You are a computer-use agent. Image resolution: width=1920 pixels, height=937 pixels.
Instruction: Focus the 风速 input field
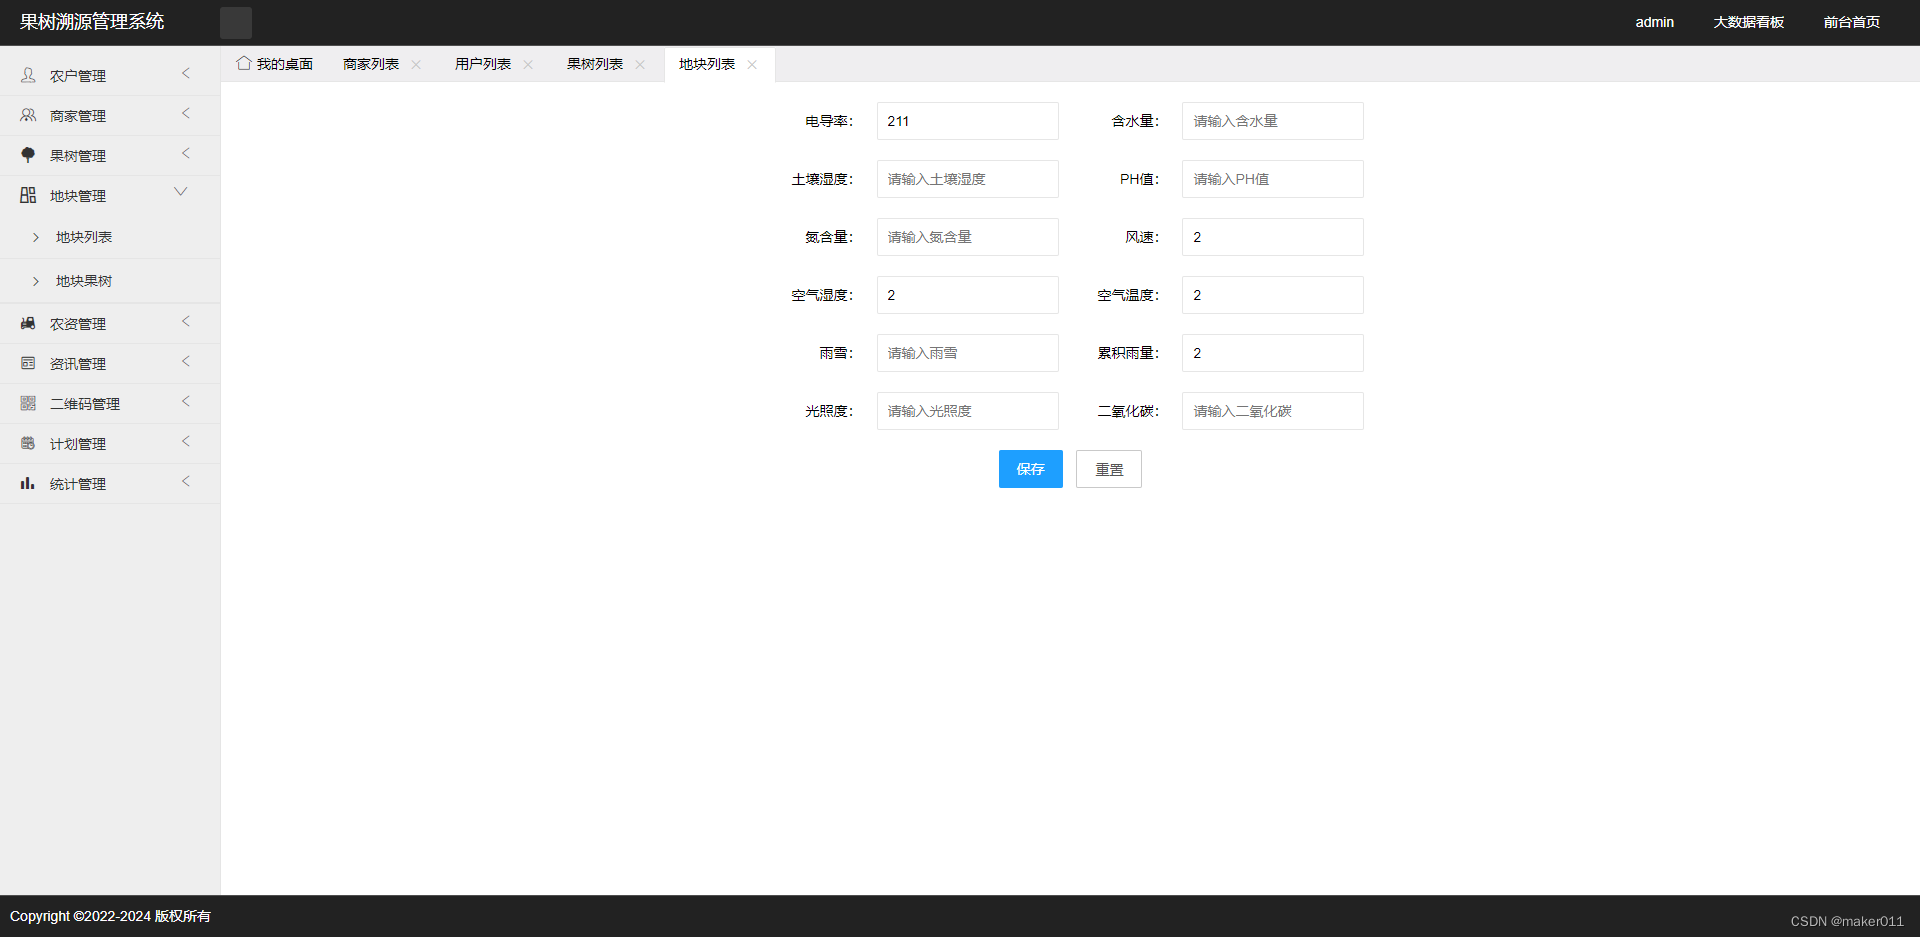tap(1273, 237)
